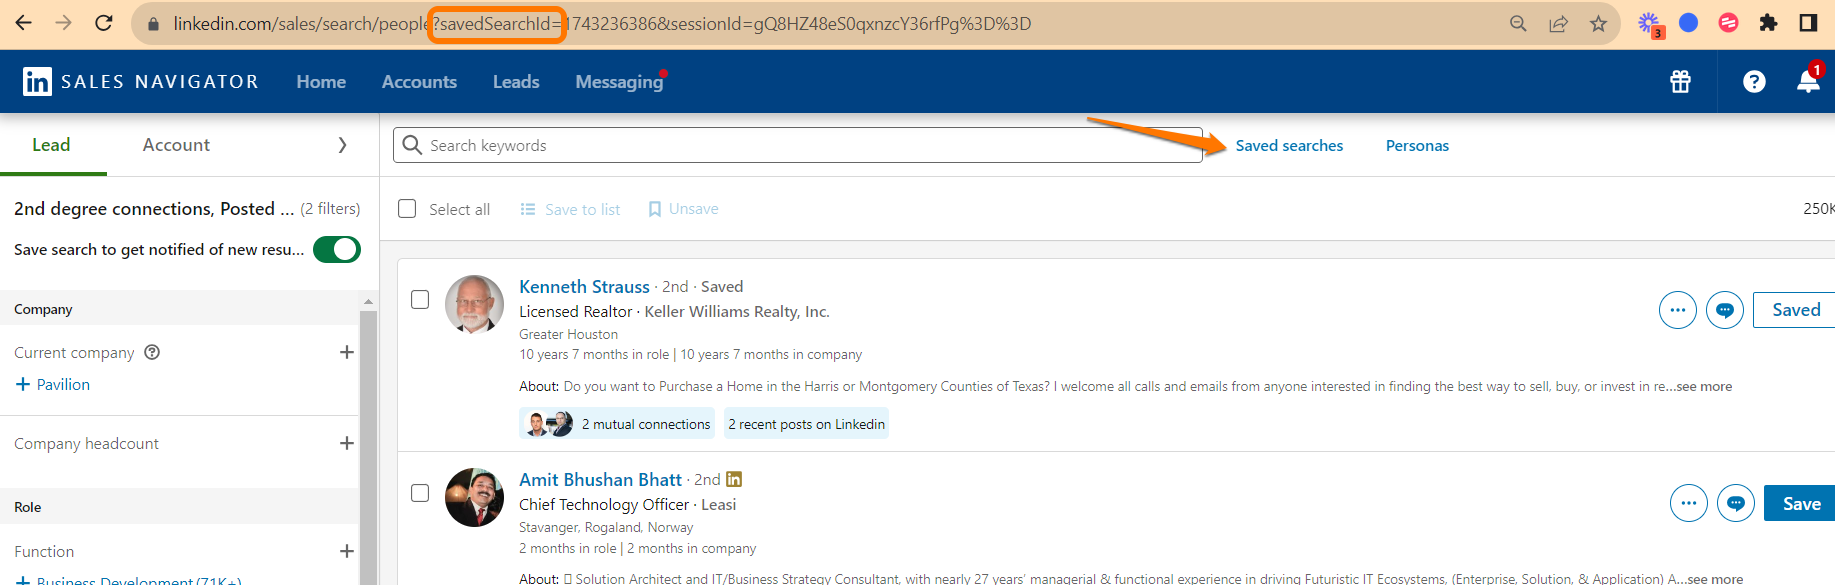Open more actions for Amit Bhushan Bhatt

coord(1689,503)
